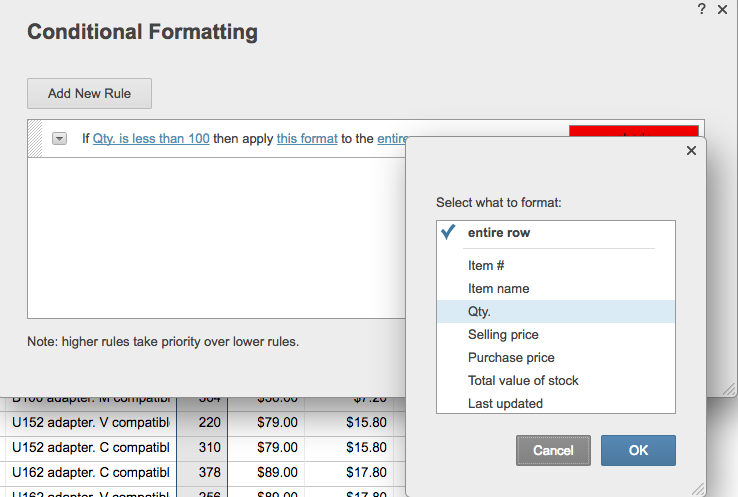The width and height of the screenshot is (738, 497).
Task: Choose 'Item name' column option
Action: click(x=498, y=289)
